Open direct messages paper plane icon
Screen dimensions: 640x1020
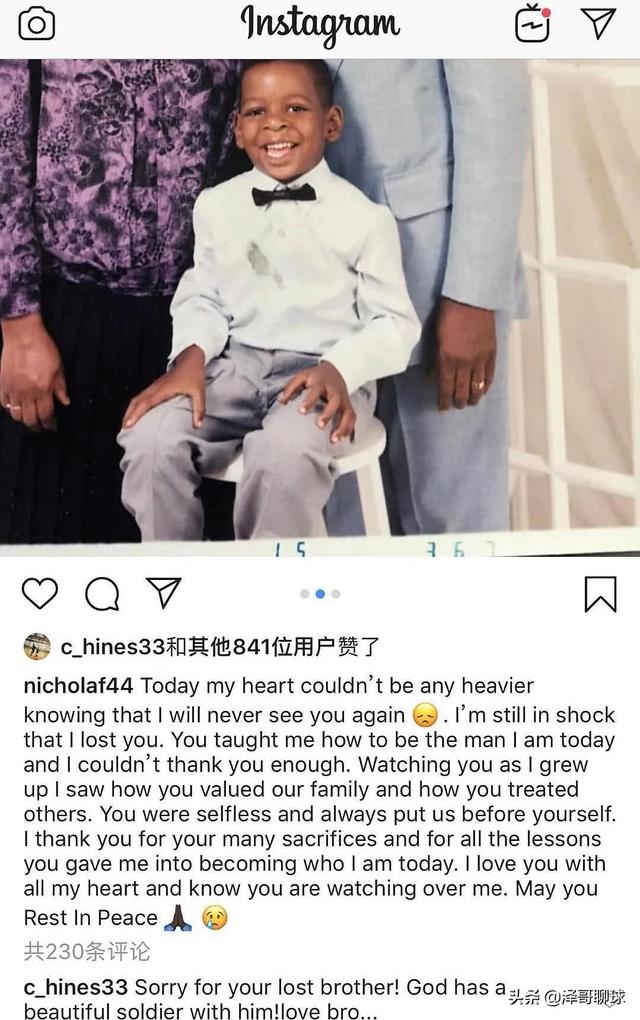598,23
